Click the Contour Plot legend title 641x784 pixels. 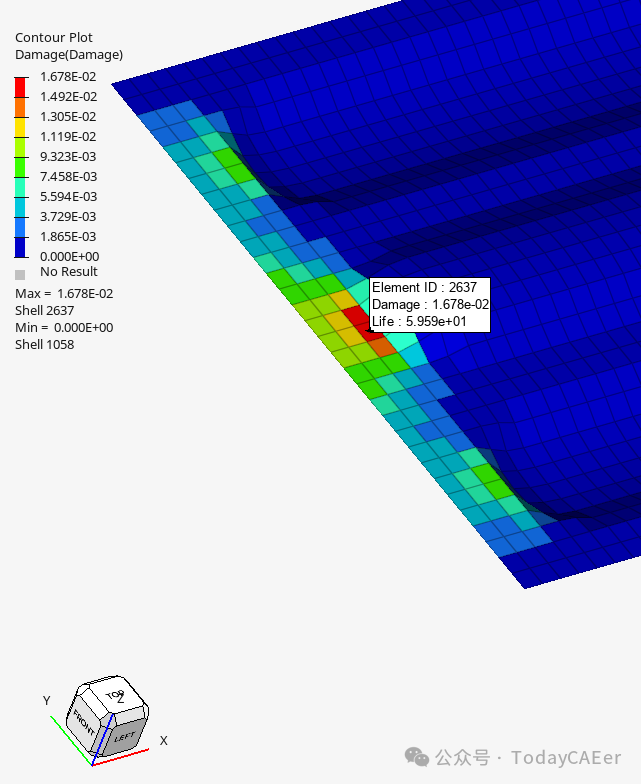click(54, 38)
